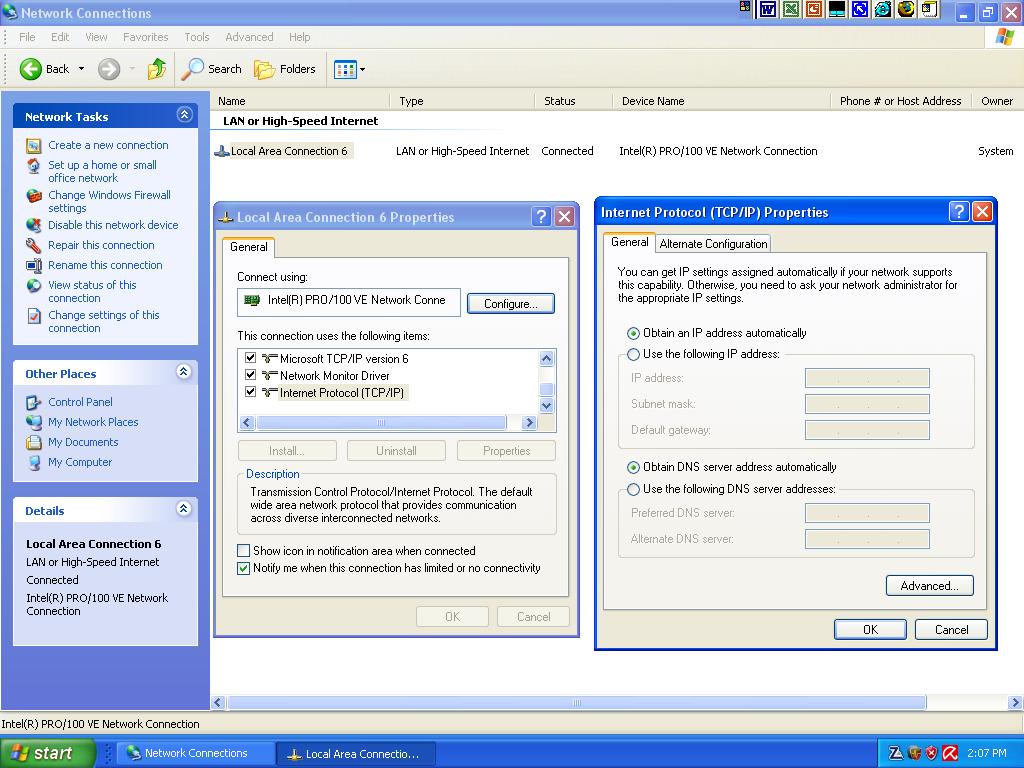Click the Repair this connection wrench icon

tap(33, 246)
